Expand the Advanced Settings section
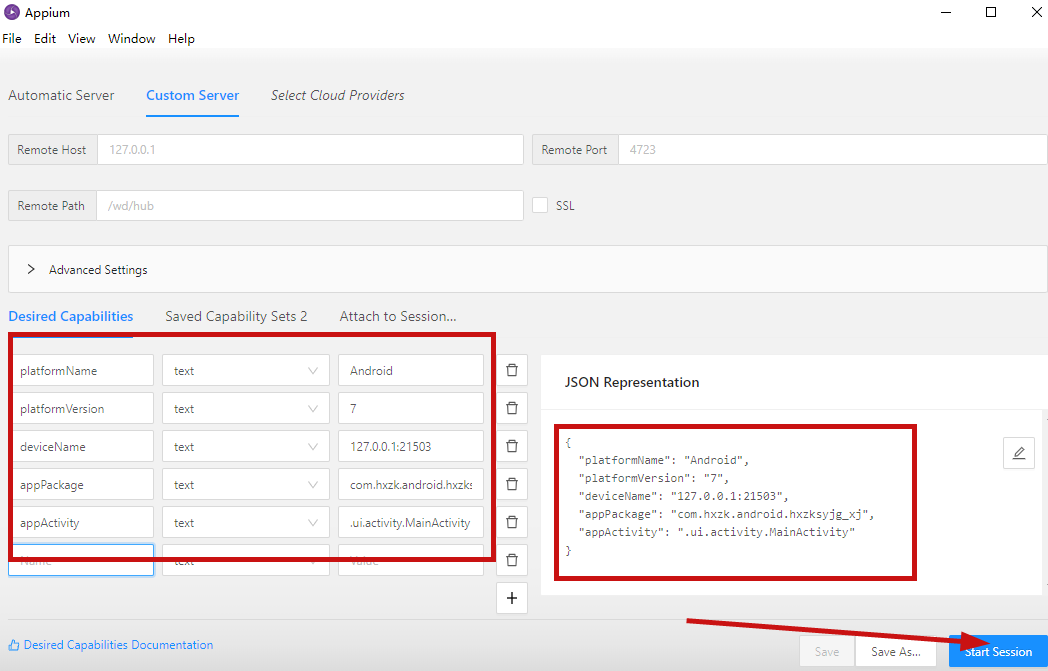 point(31,269)
